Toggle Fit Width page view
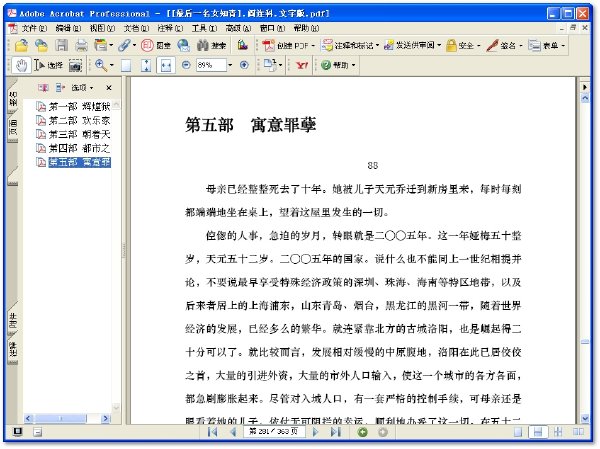600x449 pixels. 166,65
